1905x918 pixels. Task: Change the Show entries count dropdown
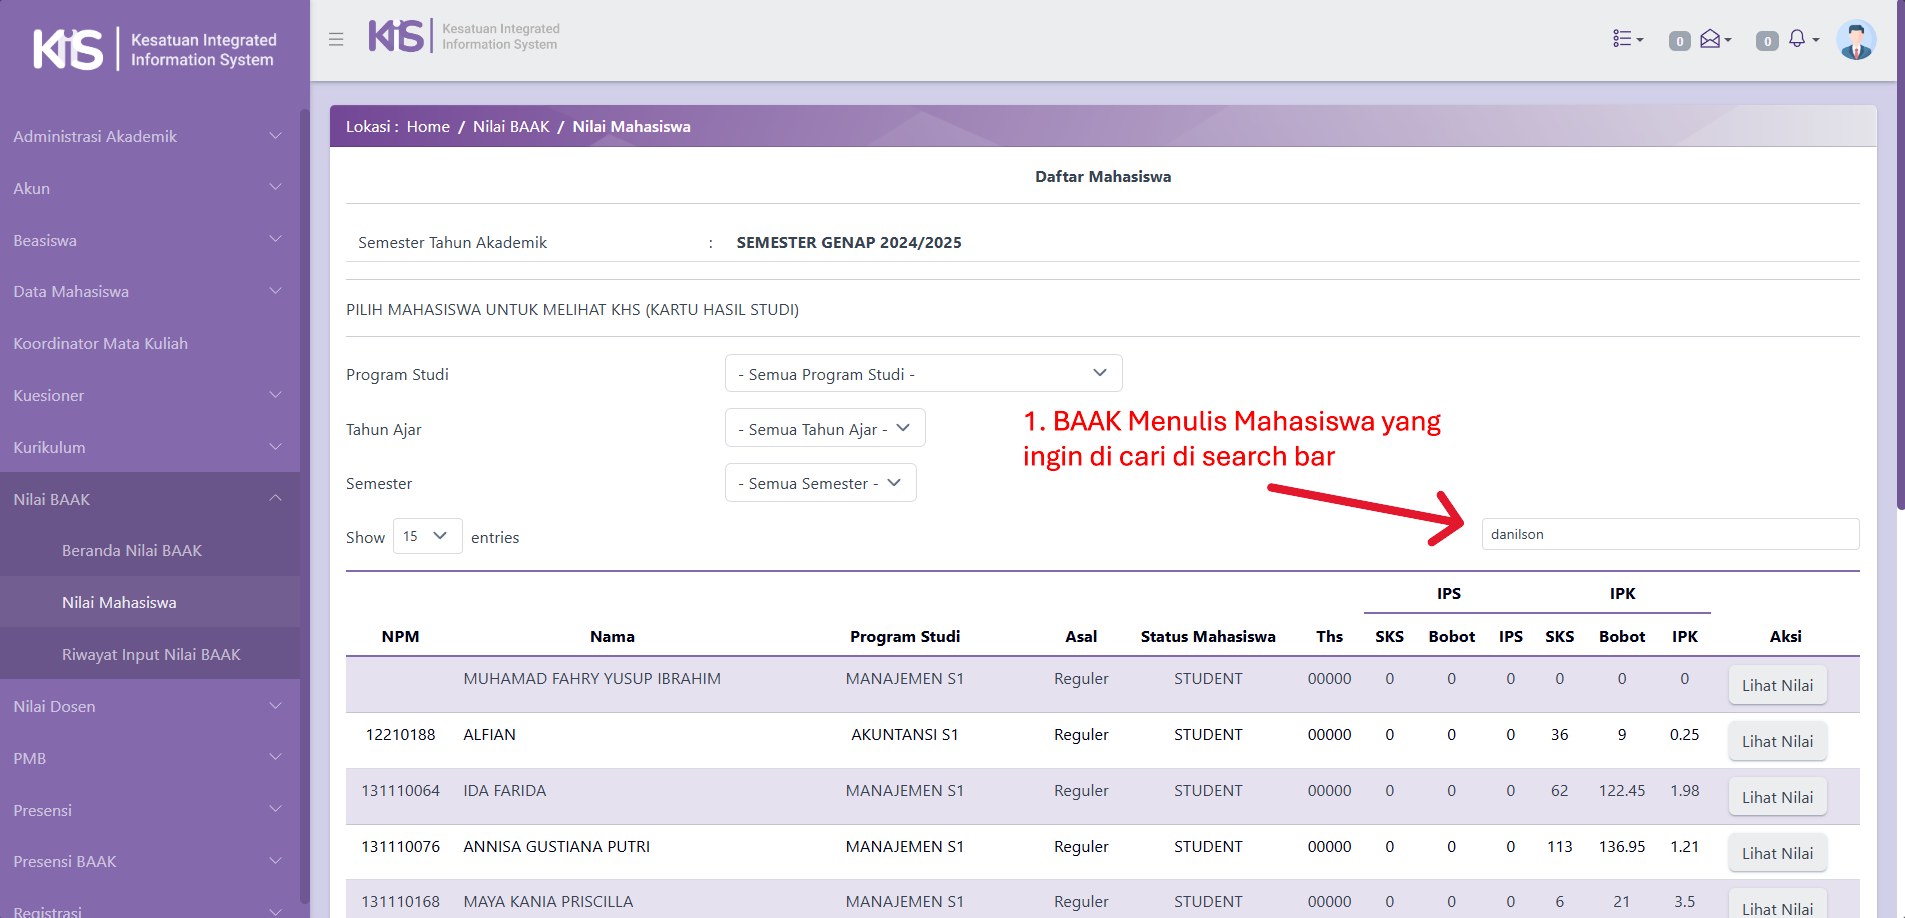pyautogui.click(x=427, y=536)
